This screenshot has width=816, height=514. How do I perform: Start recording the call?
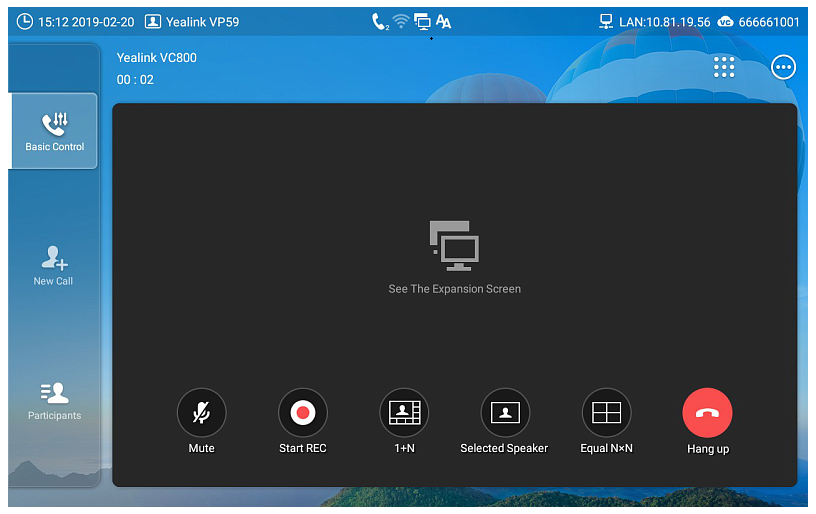[x=302, y=413]
